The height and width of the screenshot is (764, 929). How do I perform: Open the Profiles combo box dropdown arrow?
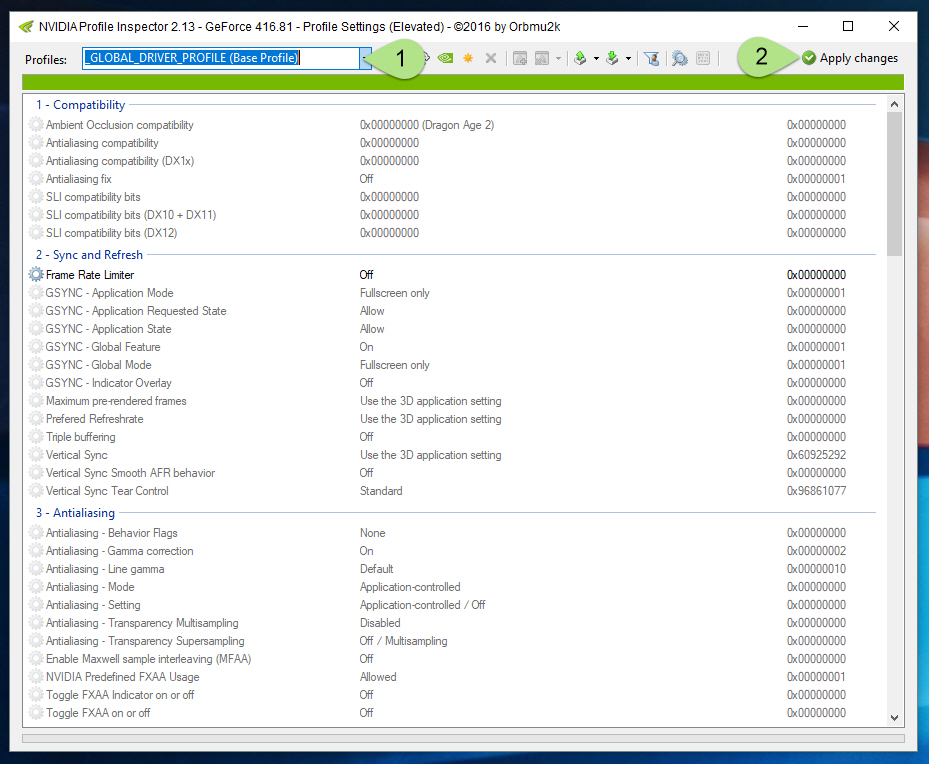coord(366,58)
